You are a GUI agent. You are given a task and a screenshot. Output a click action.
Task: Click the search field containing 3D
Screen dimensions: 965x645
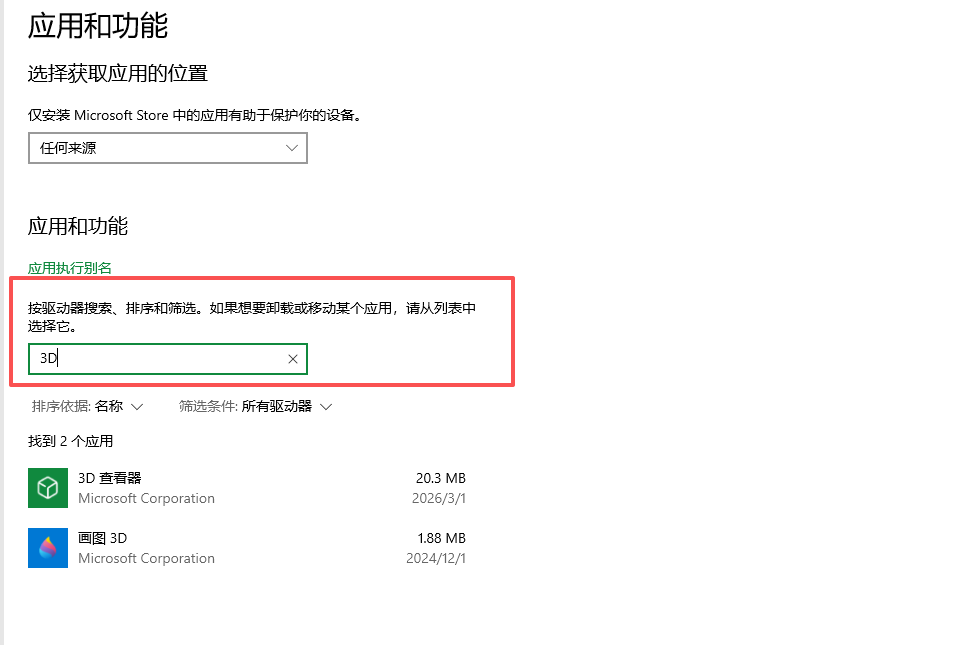coord(167,359)
